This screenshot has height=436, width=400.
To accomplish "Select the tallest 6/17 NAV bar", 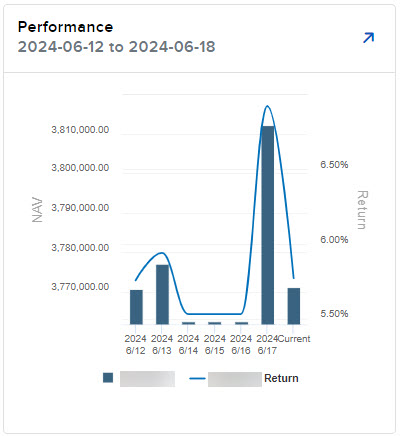I will (x=268, y=225).
